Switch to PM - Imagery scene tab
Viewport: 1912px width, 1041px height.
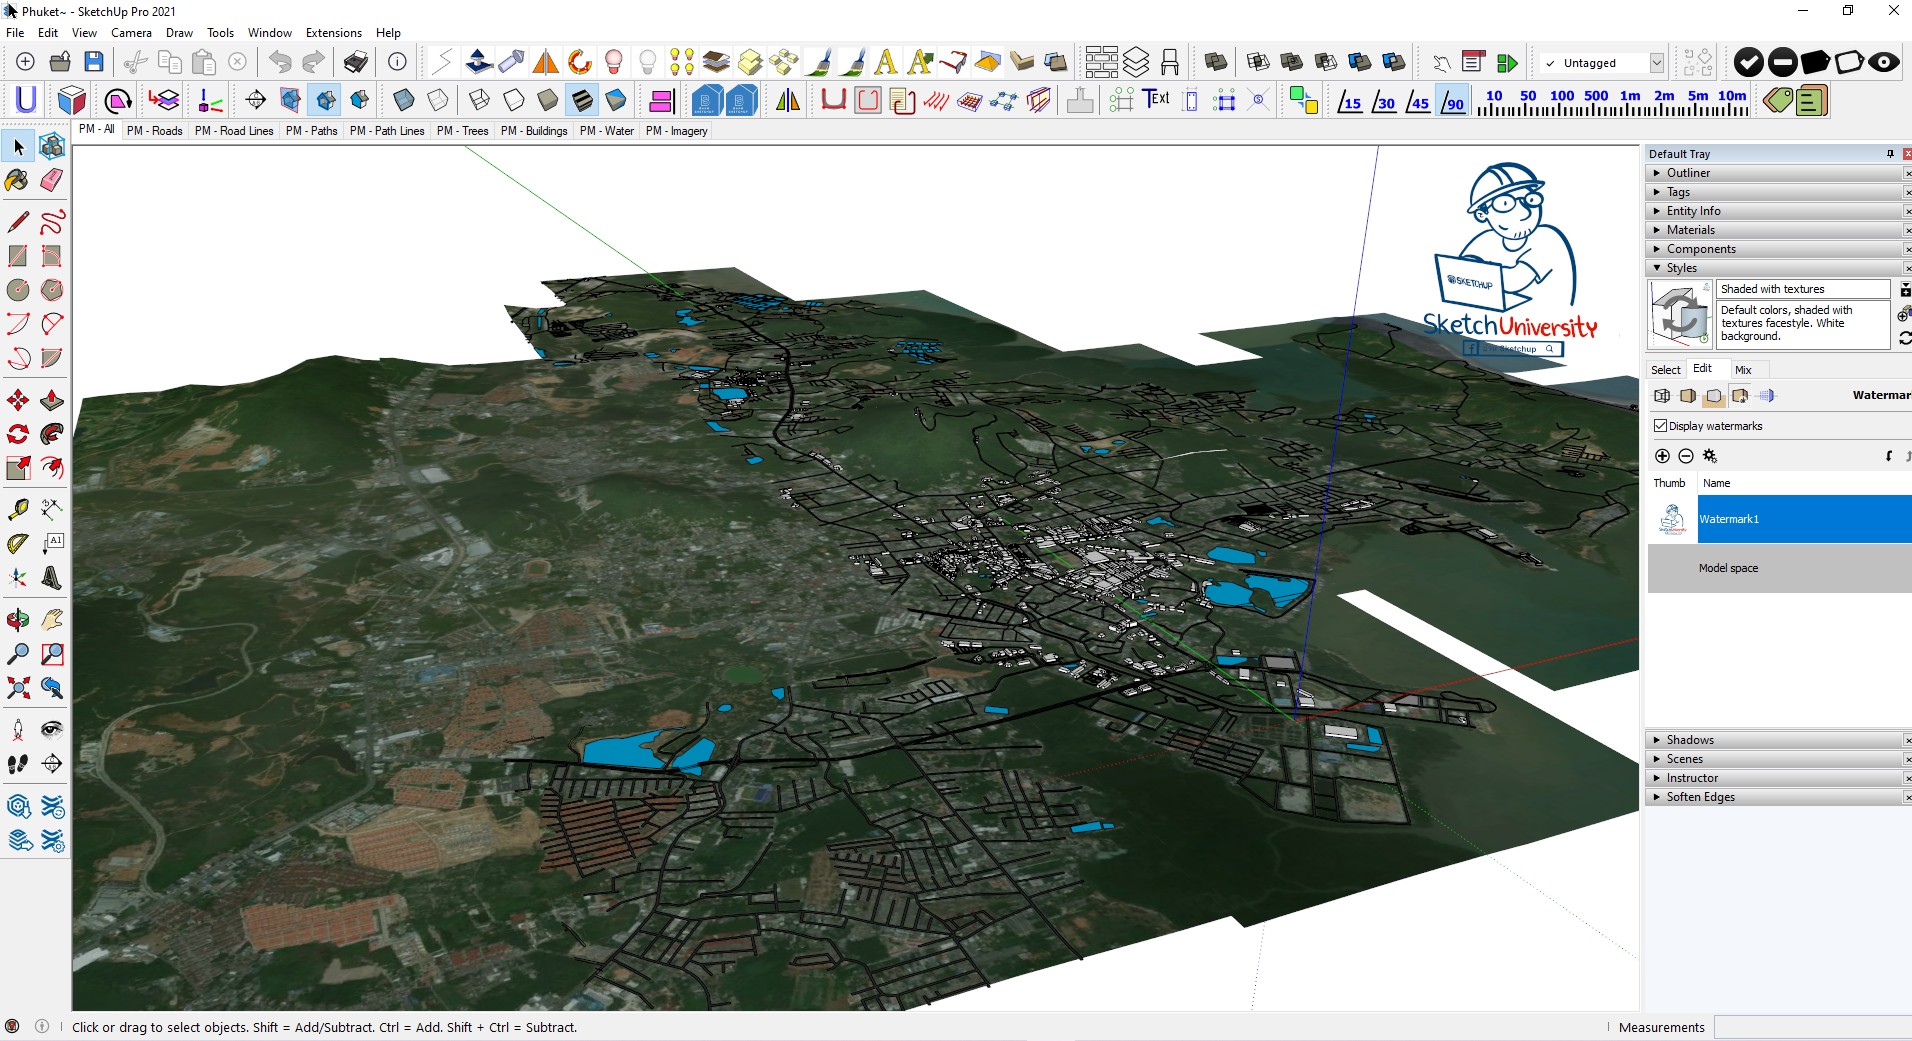pyautogui.click(x=676, y=131)
